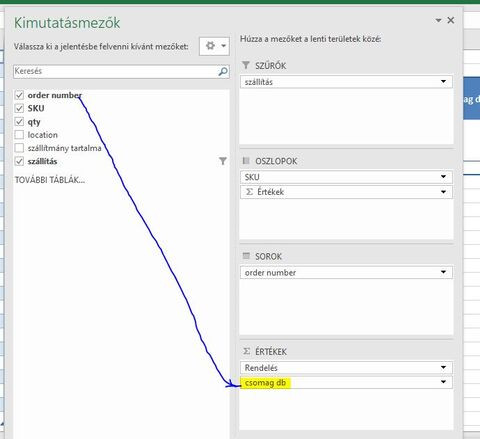Open the gear tools layout button
This screenshot has height=439, width=480.
click(x=214, y=46)
